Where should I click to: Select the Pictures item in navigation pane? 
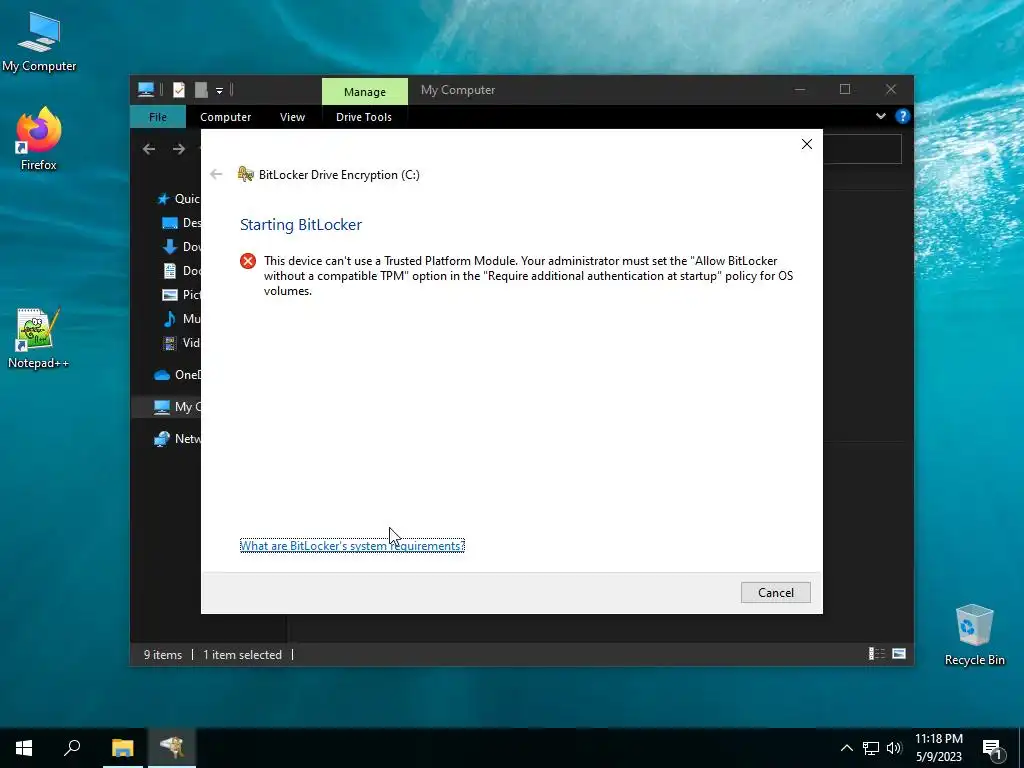tap(181, 295)
